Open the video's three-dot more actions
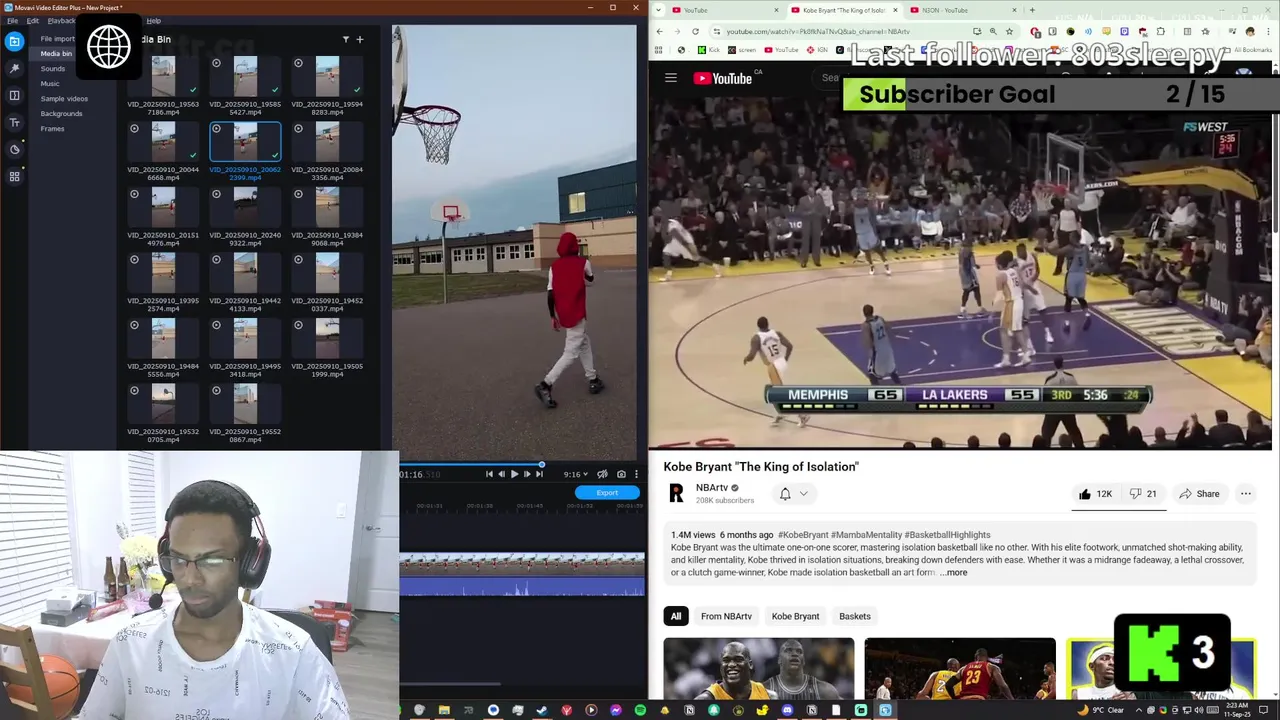Image resolution: width=1280 pixels, height=720 pixels. (1246, 494)
